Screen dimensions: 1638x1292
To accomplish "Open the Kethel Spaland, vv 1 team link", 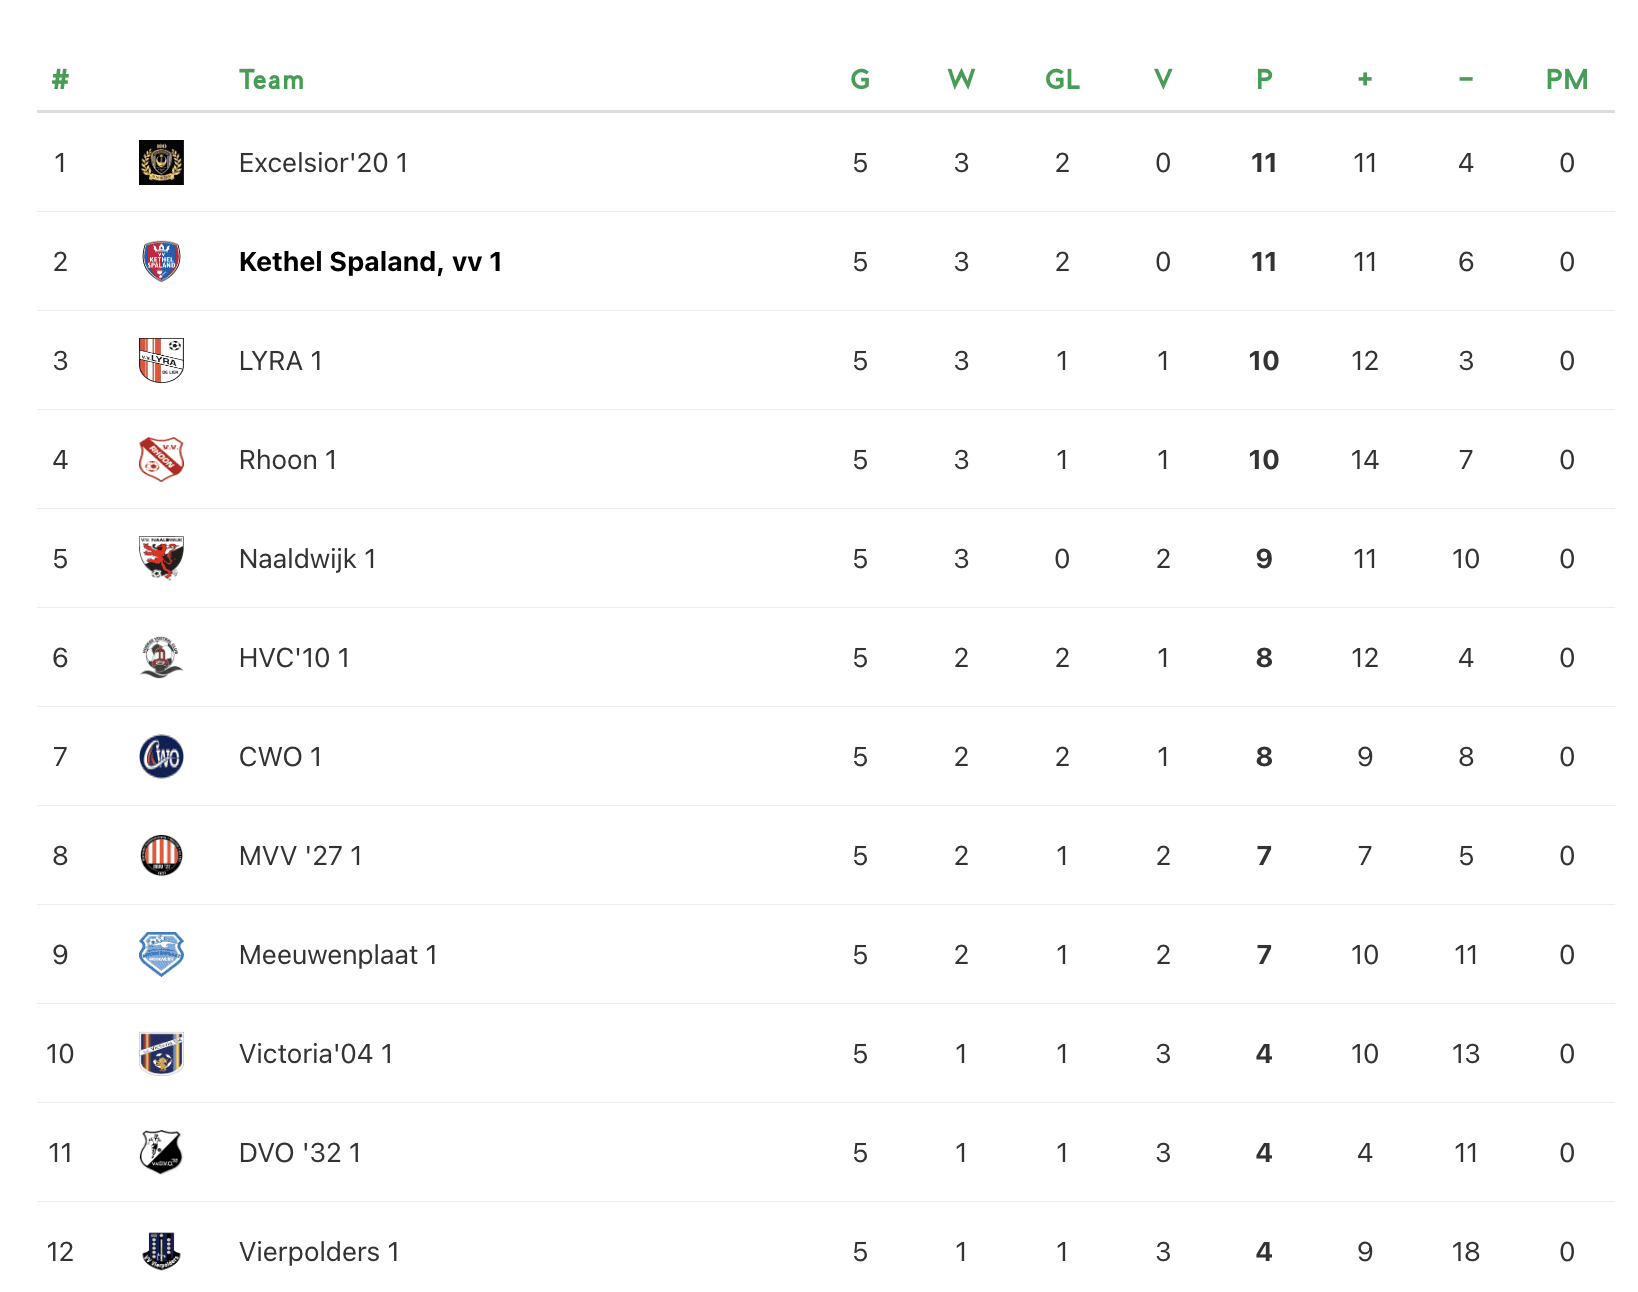I will [370, 262].
